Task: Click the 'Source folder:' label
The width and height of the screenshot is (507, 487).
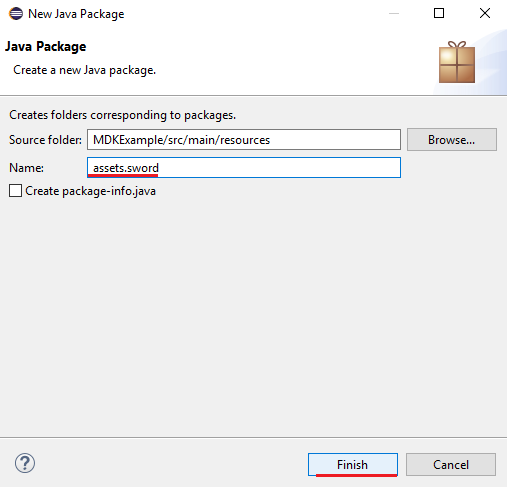Action: 45,140
